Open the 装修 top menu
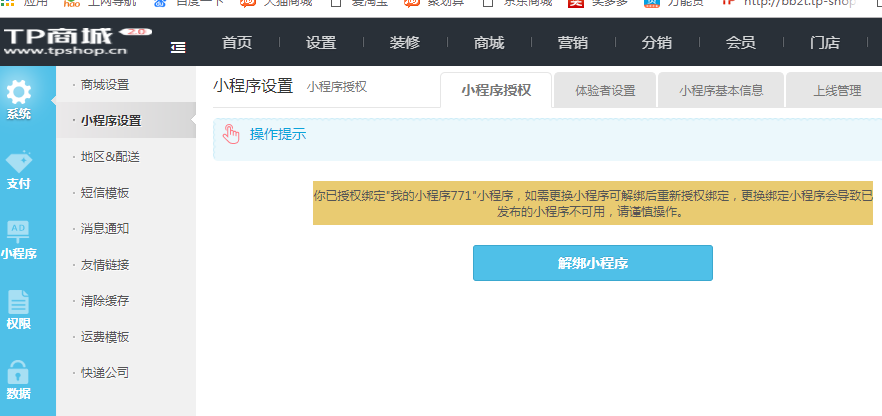Viewport: 882px width, 416px height. [x=404, y=43]
